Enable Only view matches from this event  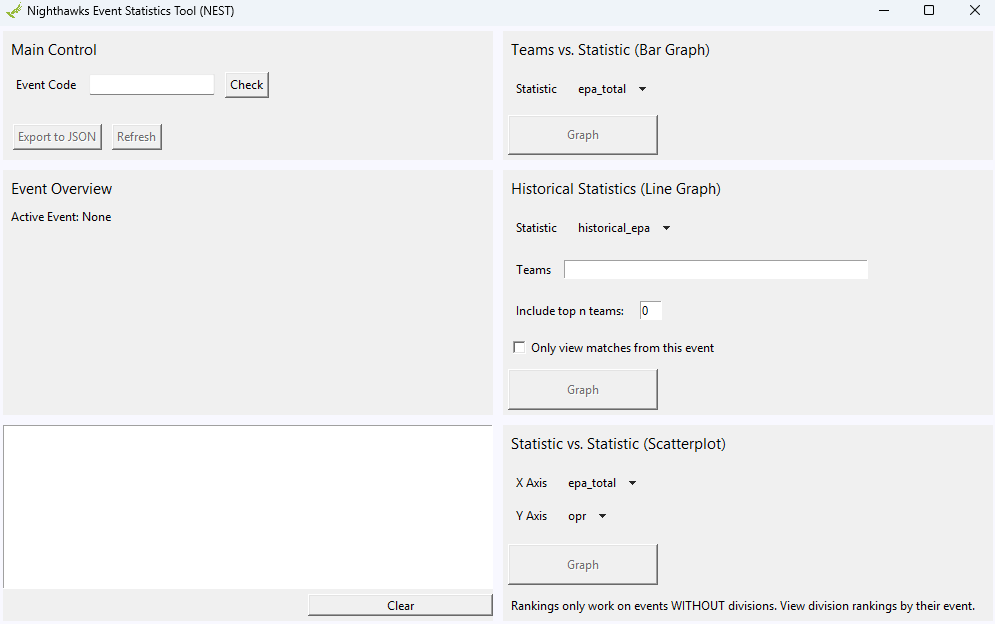[x=519, y=347]
